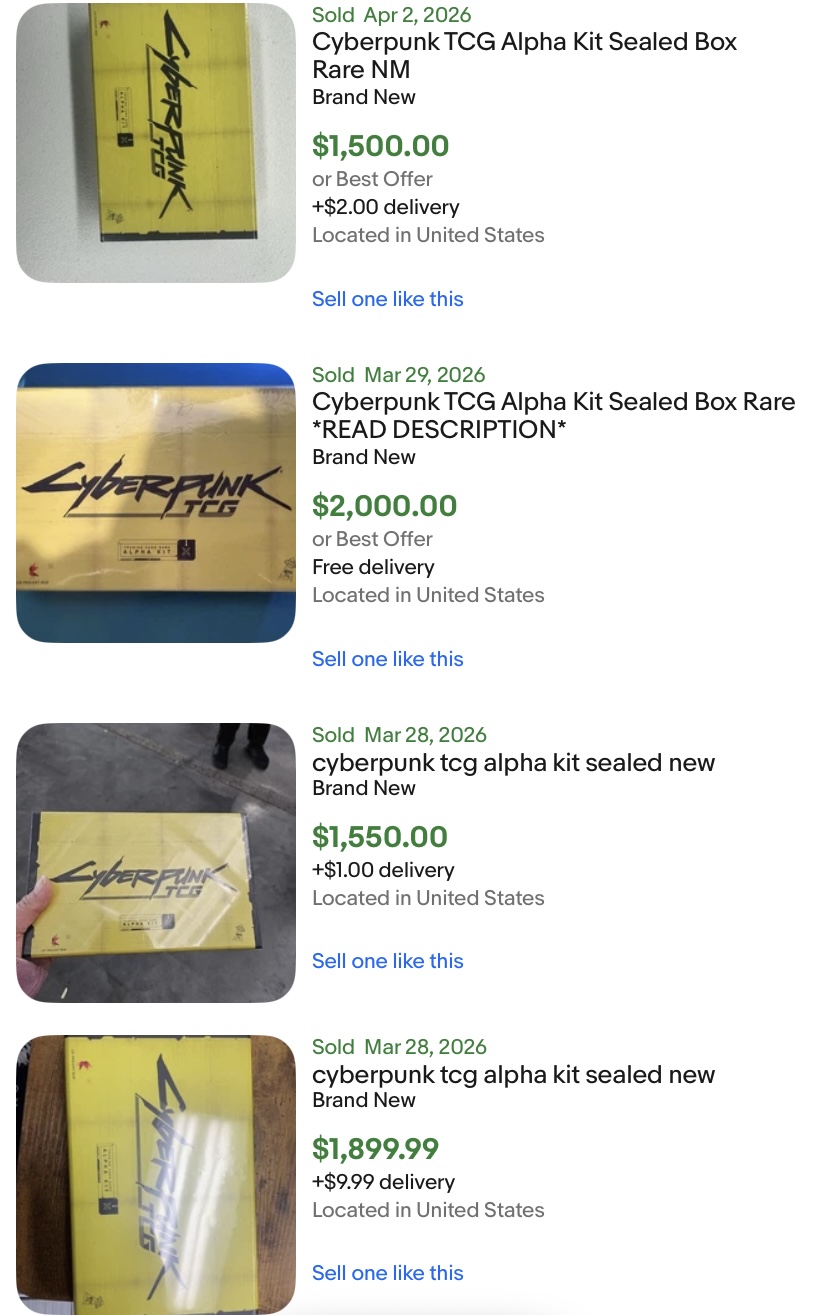
Task: Click 'Sell one like this' for $2,000.00 listing
Action: tap(388, 659)
